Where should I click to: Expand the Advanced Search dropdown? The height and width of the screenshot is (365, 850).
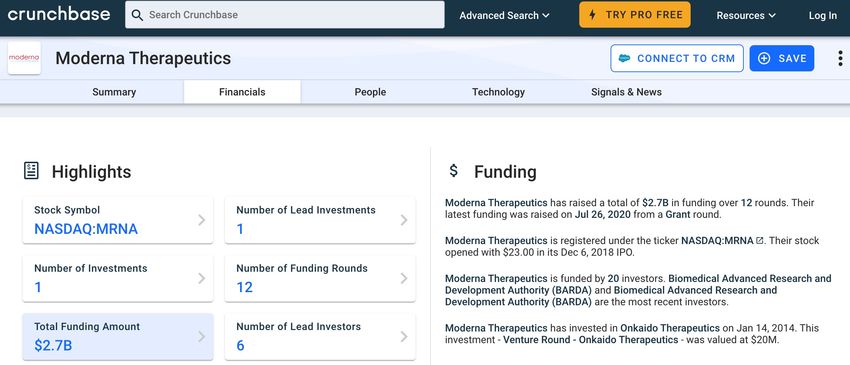[x=504, y=15]
